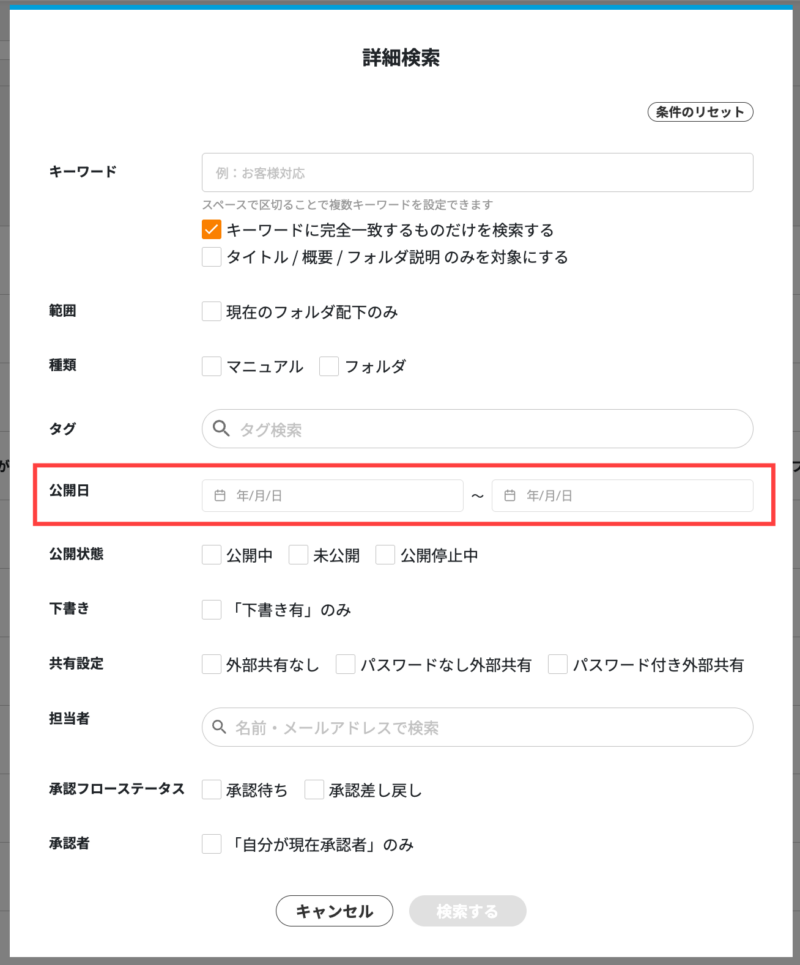Select the マニュアル type checkbox

click(210, 366)
